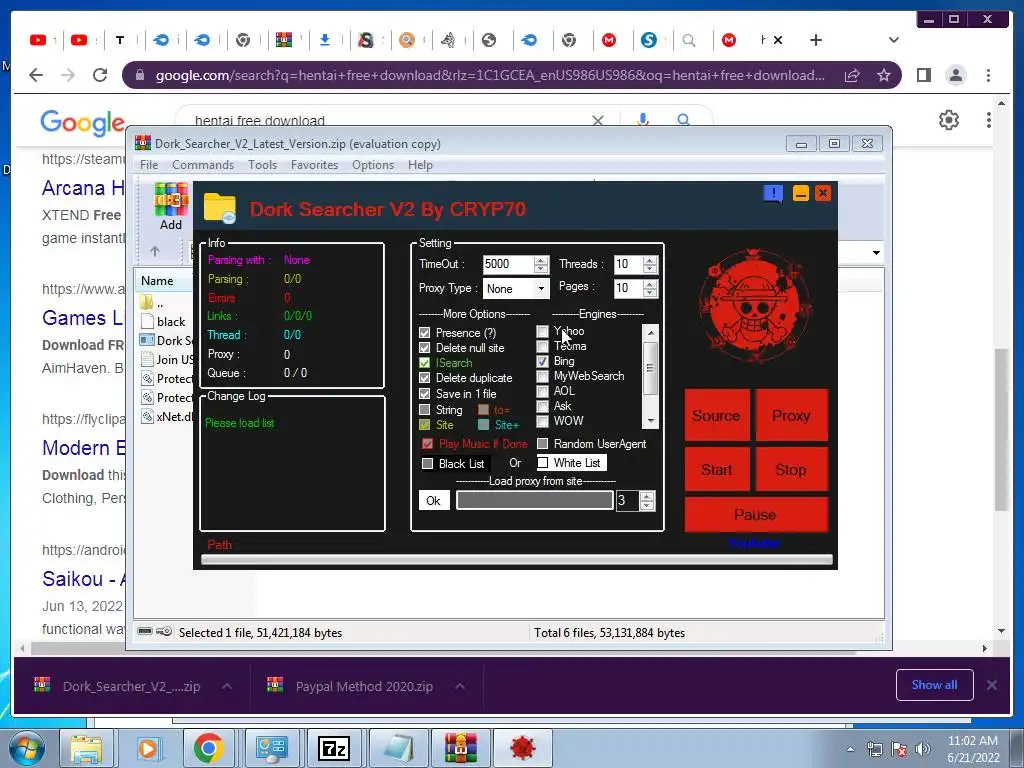Open the WinRAR Tools menu

(263, 165)
